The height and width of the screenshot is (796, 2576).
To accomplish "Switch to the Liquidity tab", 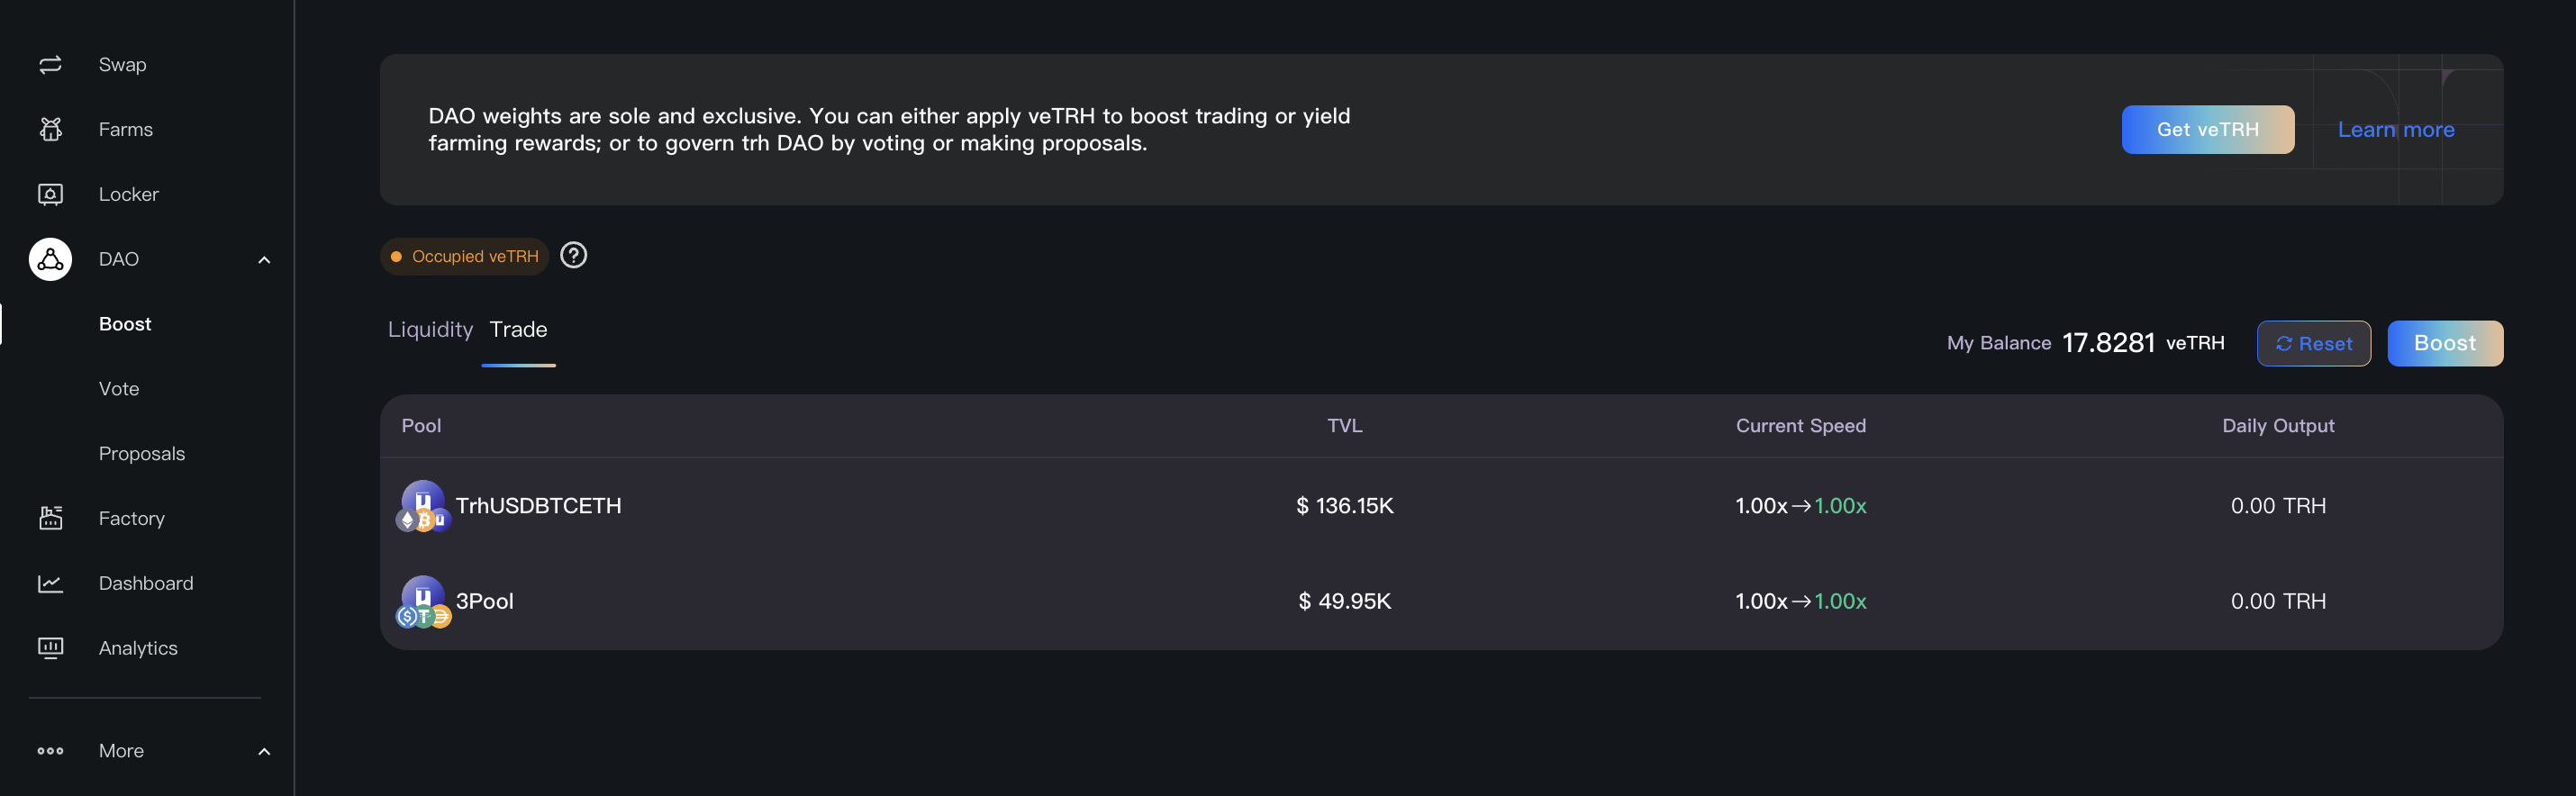I will (430, 330).
